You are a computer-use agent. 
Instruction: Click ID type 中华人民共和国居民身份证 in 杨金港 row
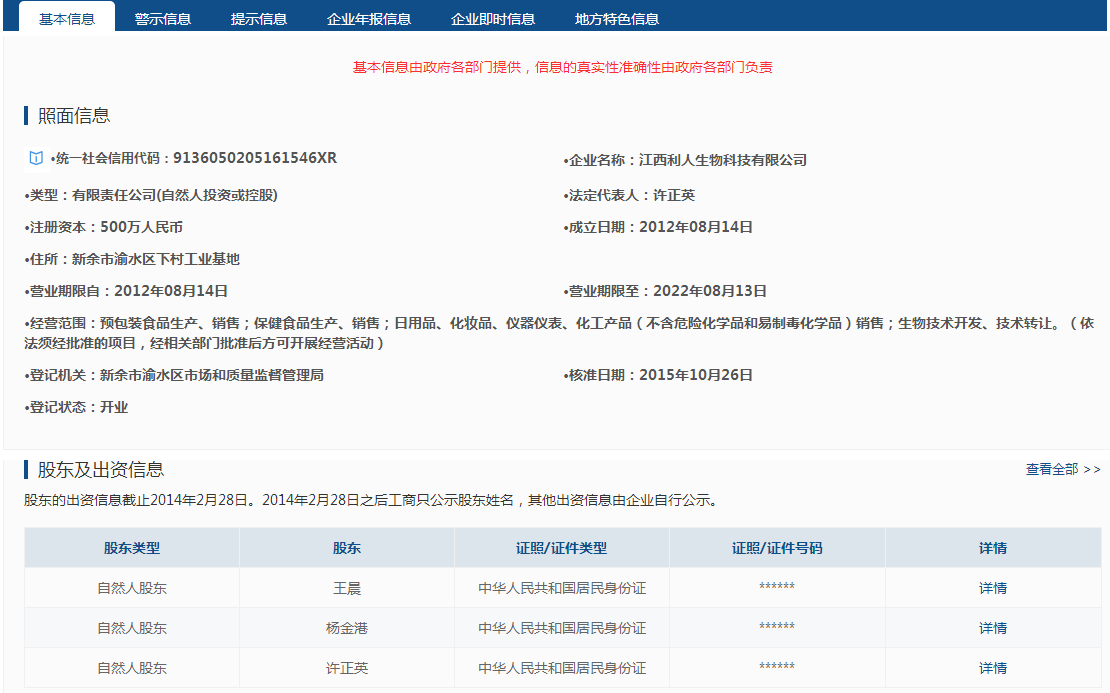pyautogui.click(x=562, y=628)
